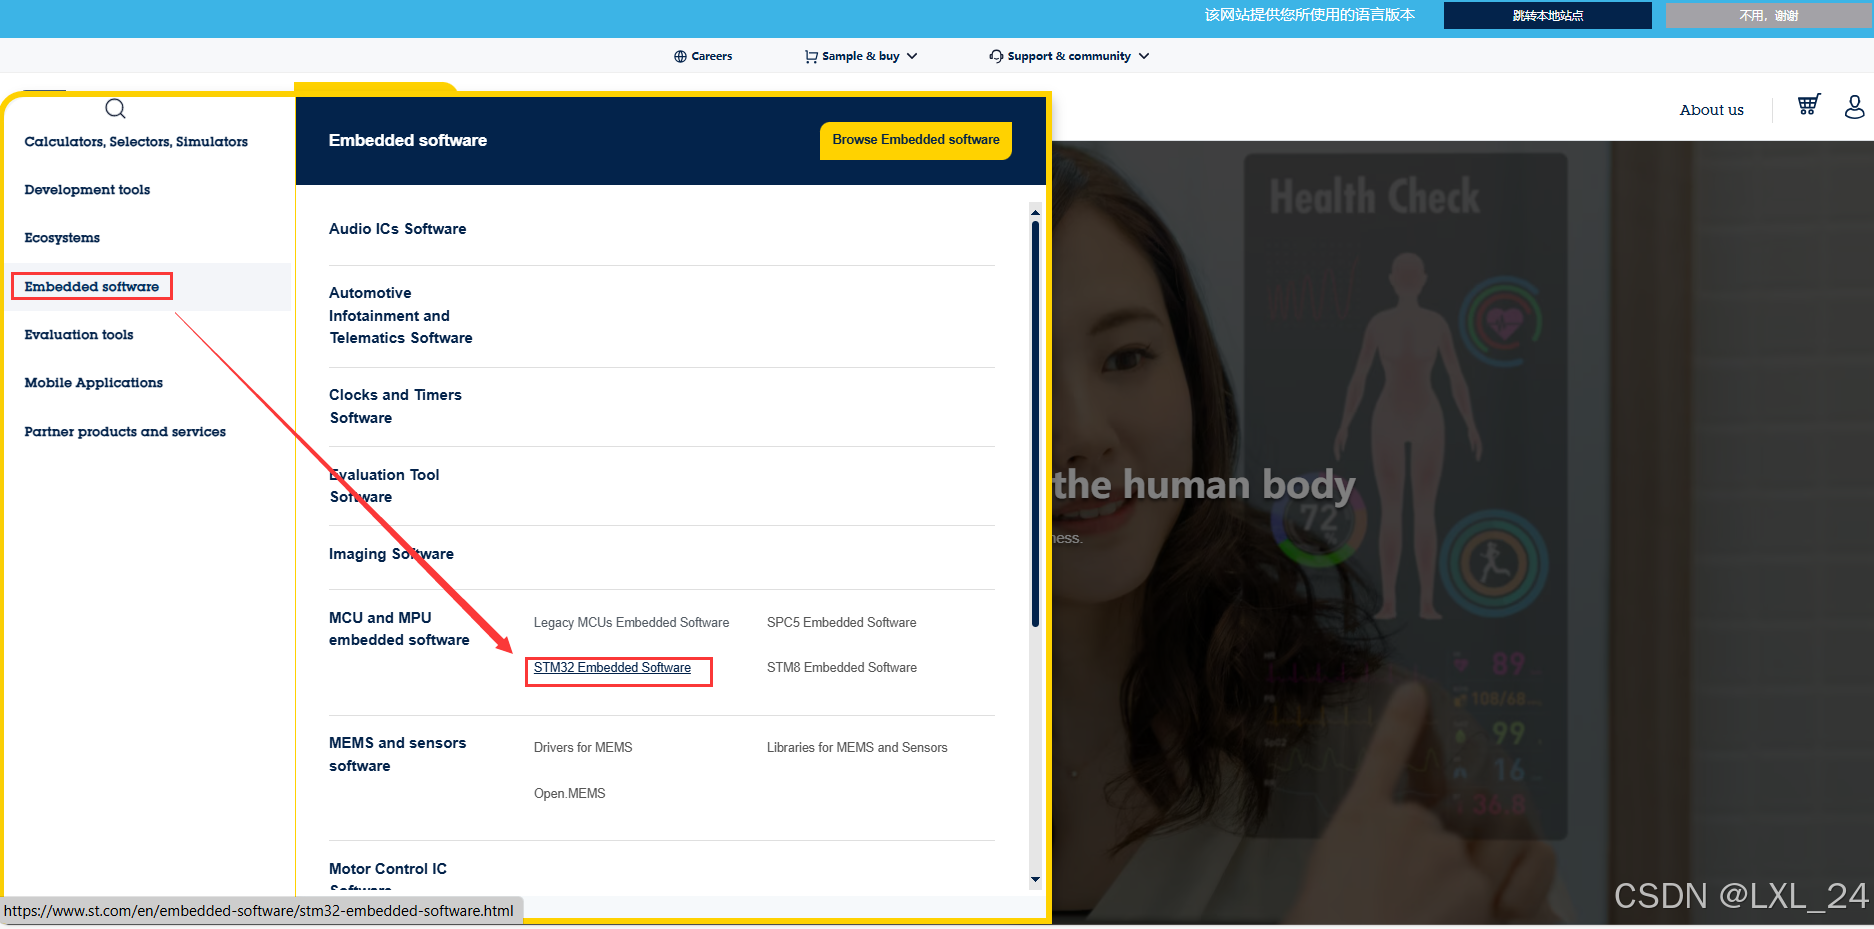Open SPC5 Embedded Software link
Image resolution: width=1874 pixels, height=929 pixels.
[x=842, y=623]
